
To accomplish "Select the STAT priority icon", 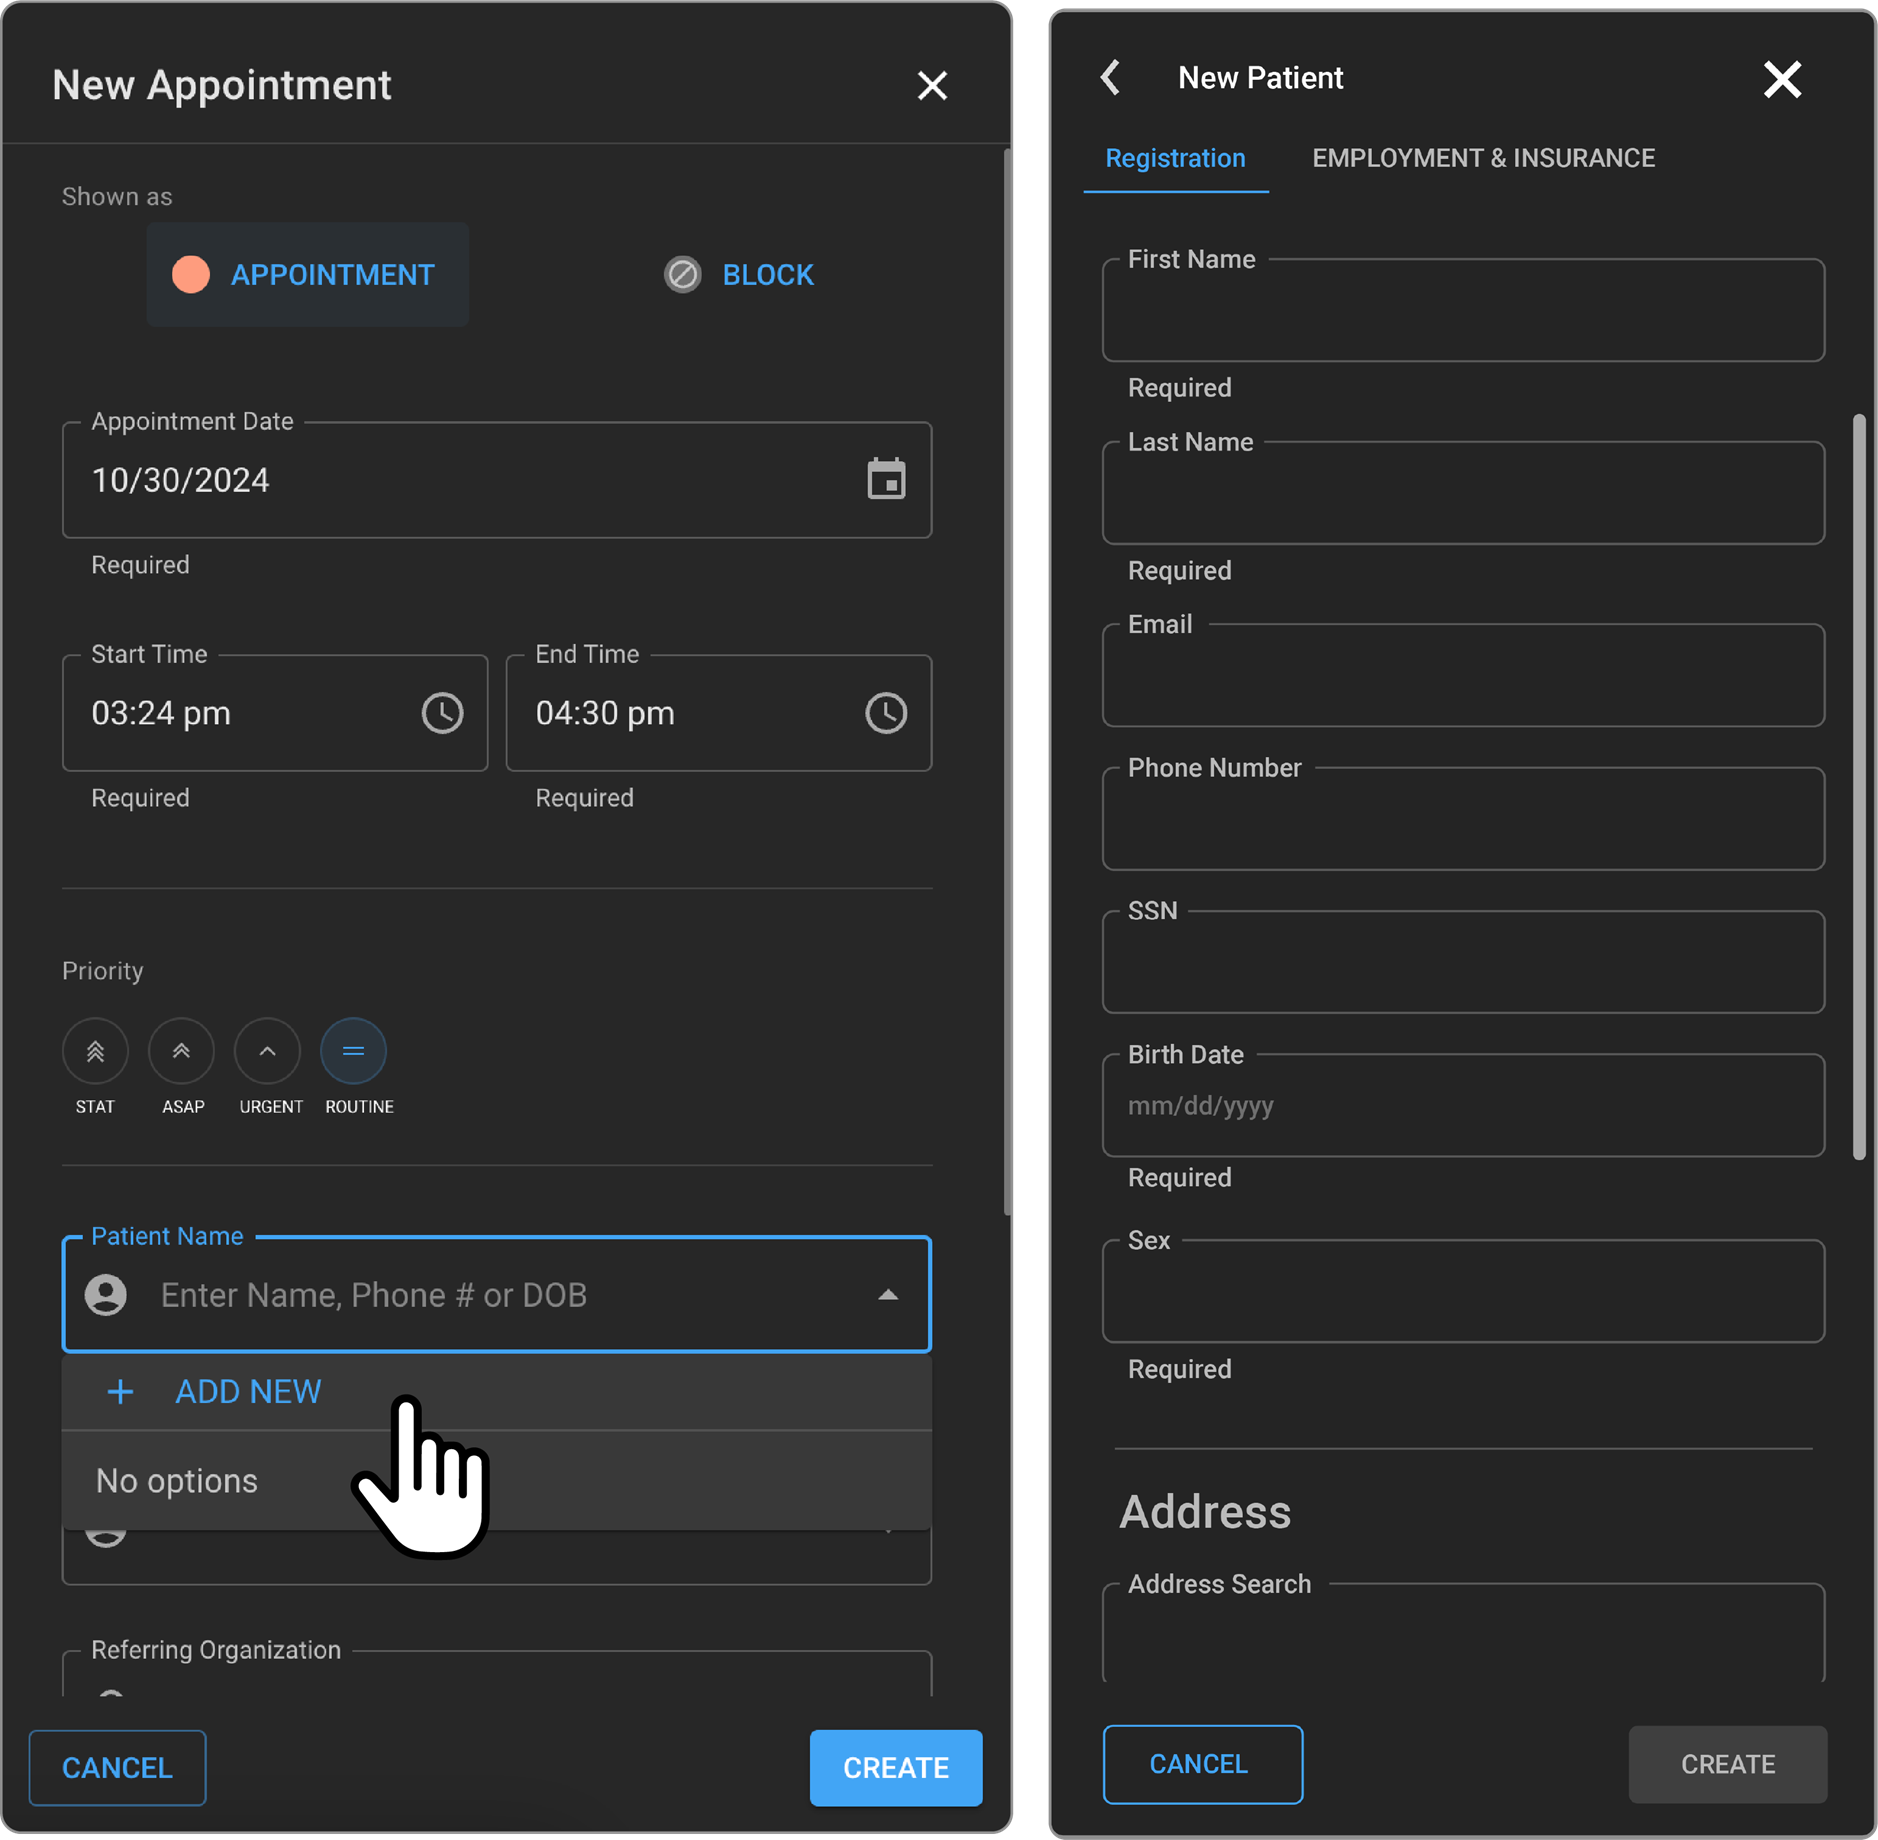I will coord(95,1051).
